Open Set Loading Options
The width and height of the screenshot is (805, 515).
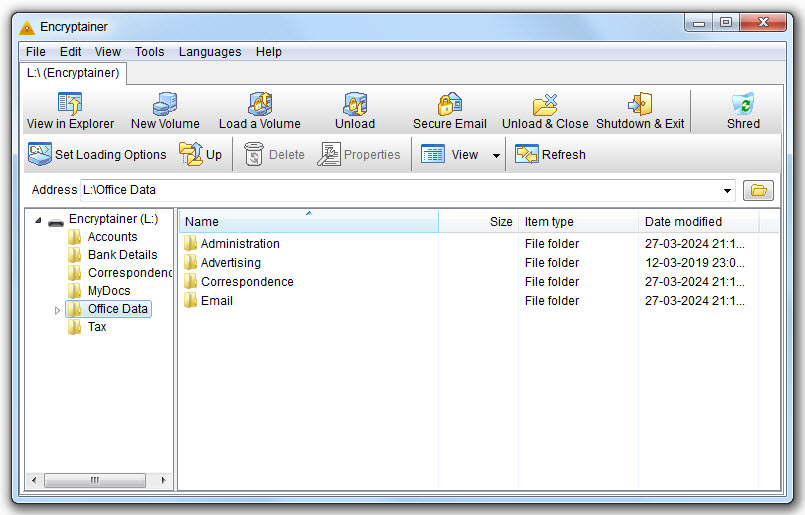point(97,154)
